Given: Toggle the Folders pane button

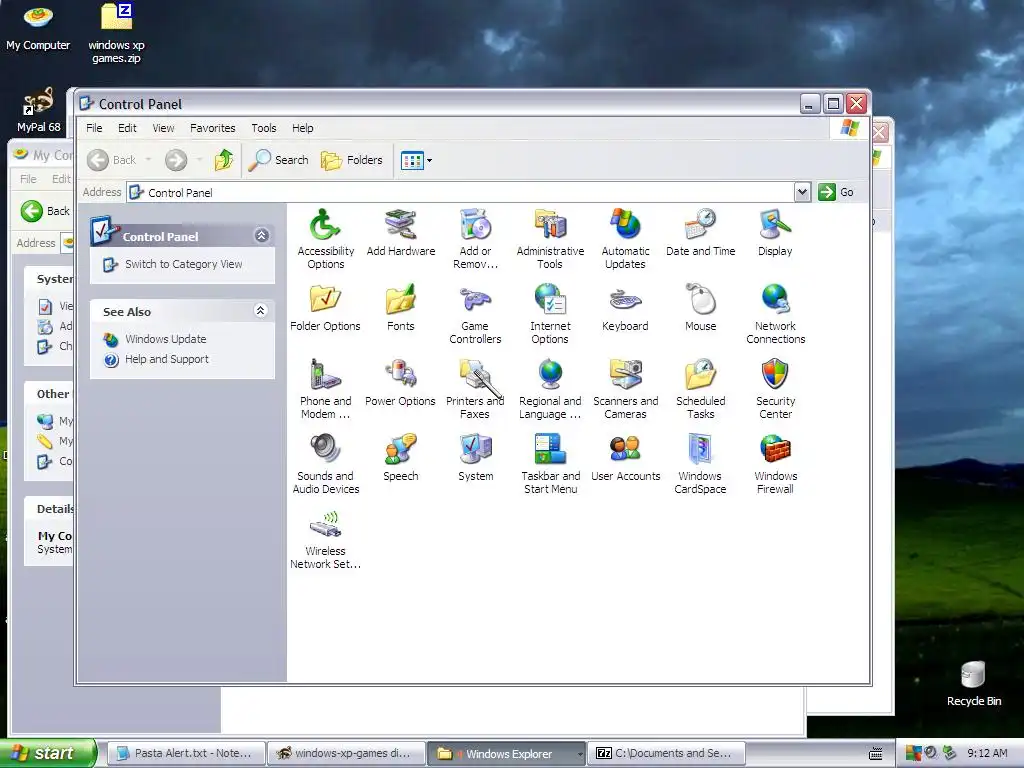Looking at the screenshot, I should click(352, 160).
